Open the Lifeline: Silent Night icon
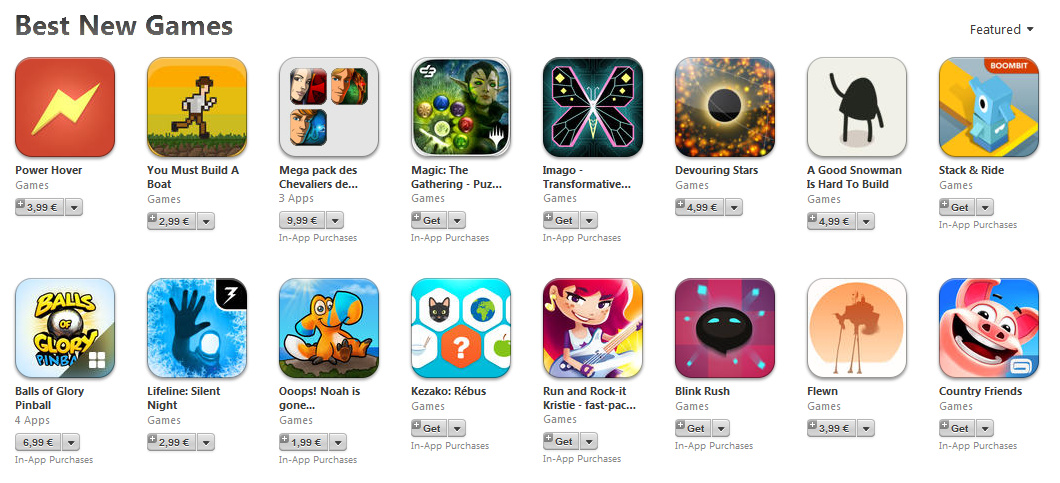Viewport: 1060px width, 483px height. 197,328
